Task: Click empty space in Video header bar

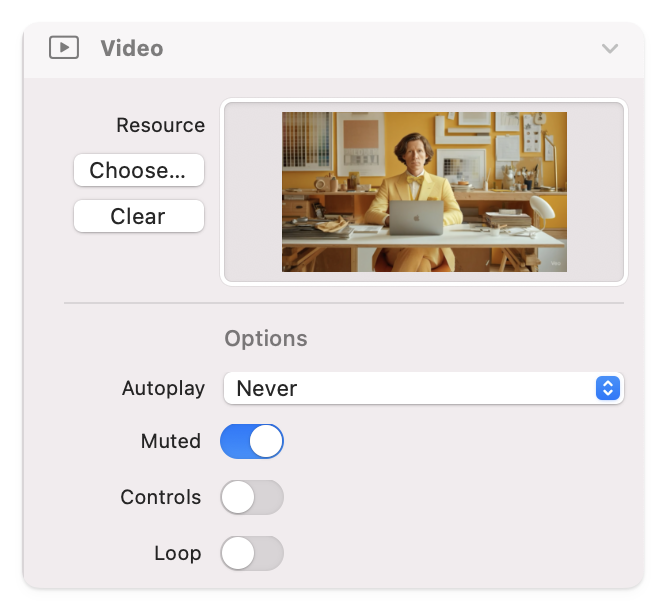Action: [380, 48]
